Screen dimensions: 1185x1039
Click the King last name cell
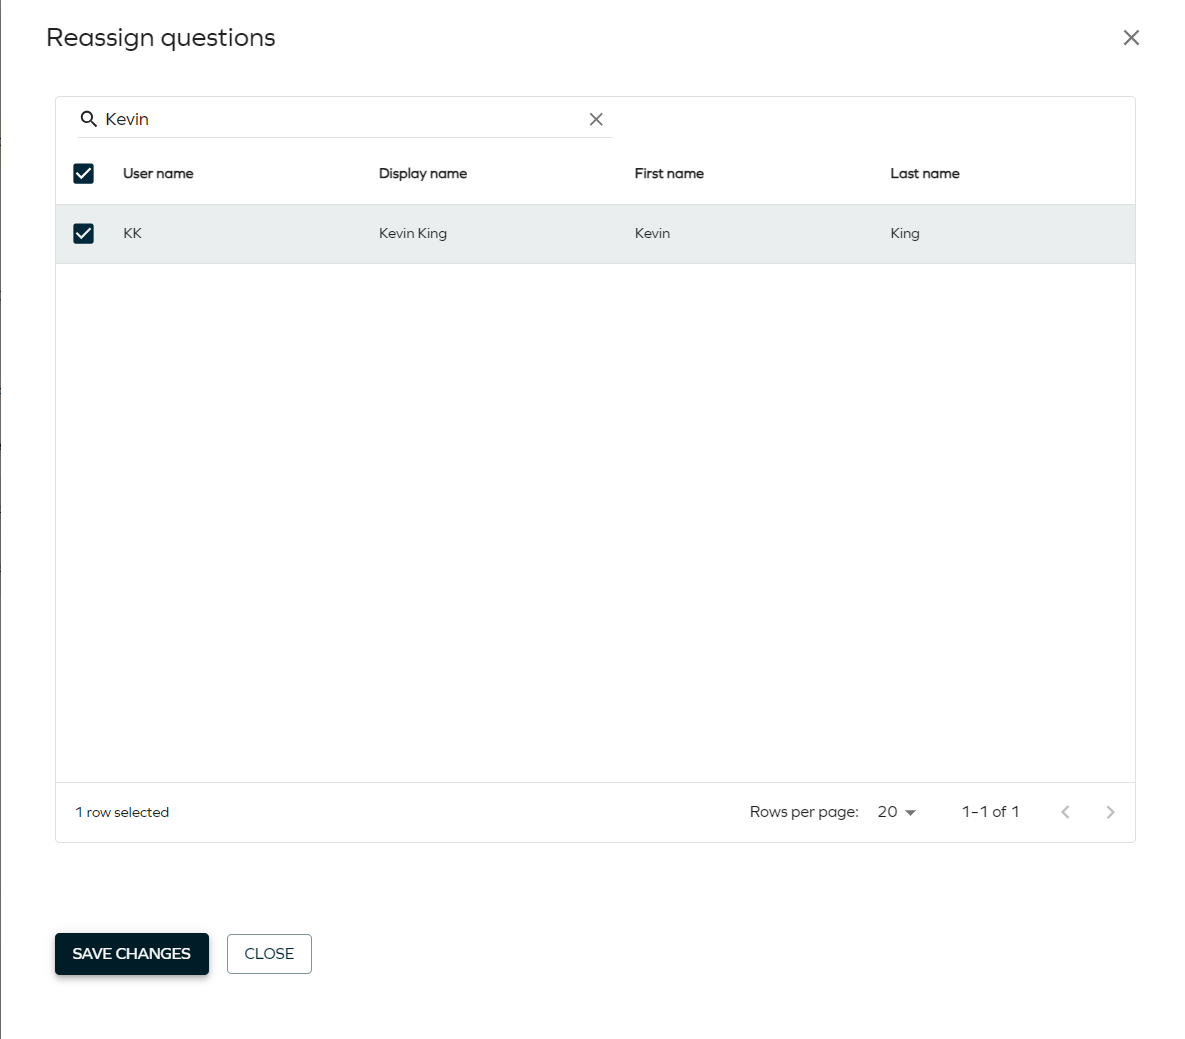tap(905, 233)
